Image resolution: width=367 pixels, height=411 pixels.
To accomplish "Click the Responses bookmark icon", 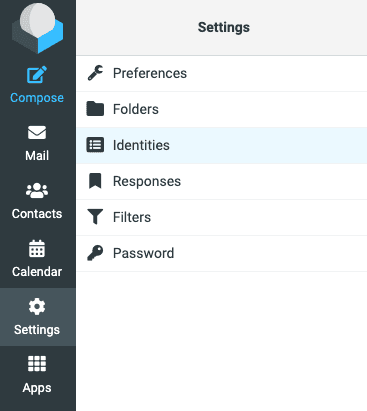I will 95,181.
